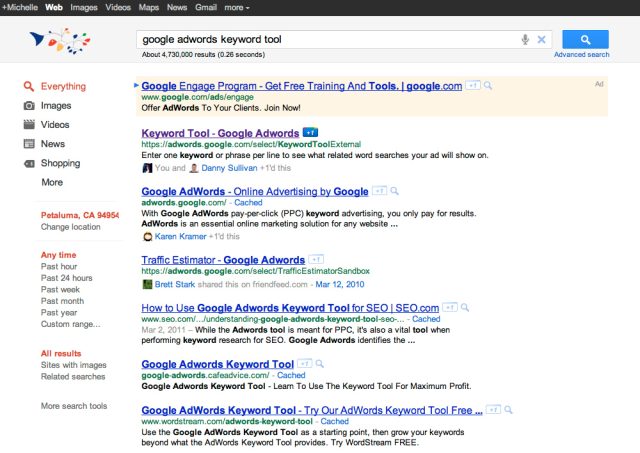Image resolution: width=640 pixels, height=453 pixels.
Task: Toggle +1 button next to the SEO.com result
Action: click(450, 308)
